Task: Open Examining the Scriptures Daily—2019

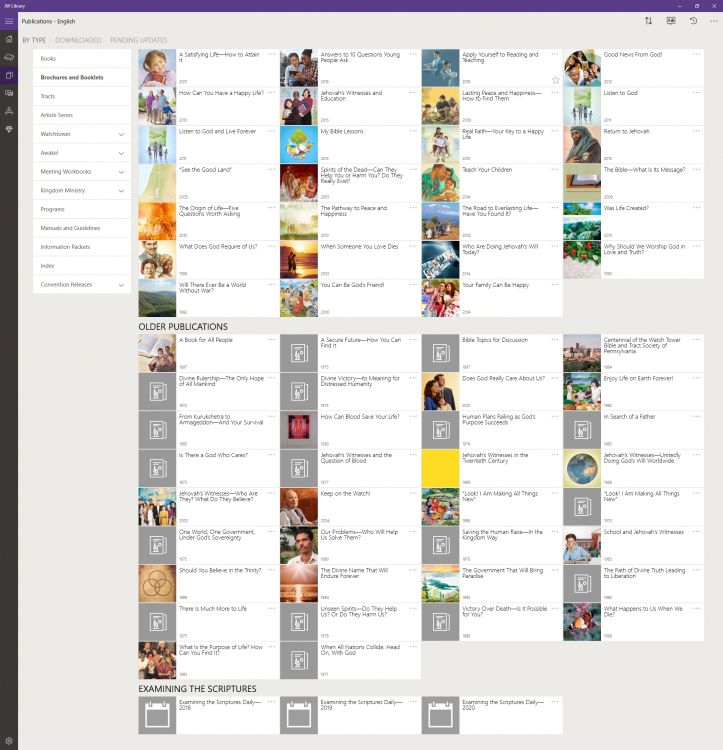Action: [x=350, y=715]
